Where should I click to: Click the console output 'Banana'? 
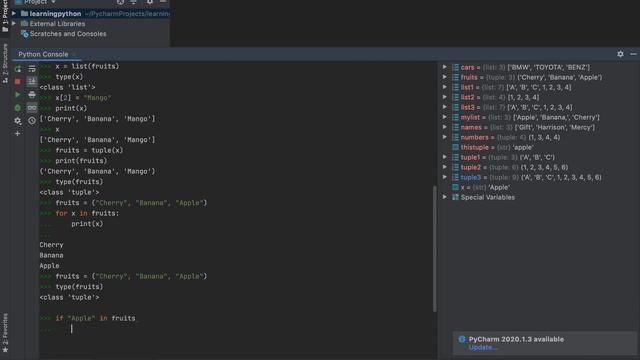(x=51, y=255)
